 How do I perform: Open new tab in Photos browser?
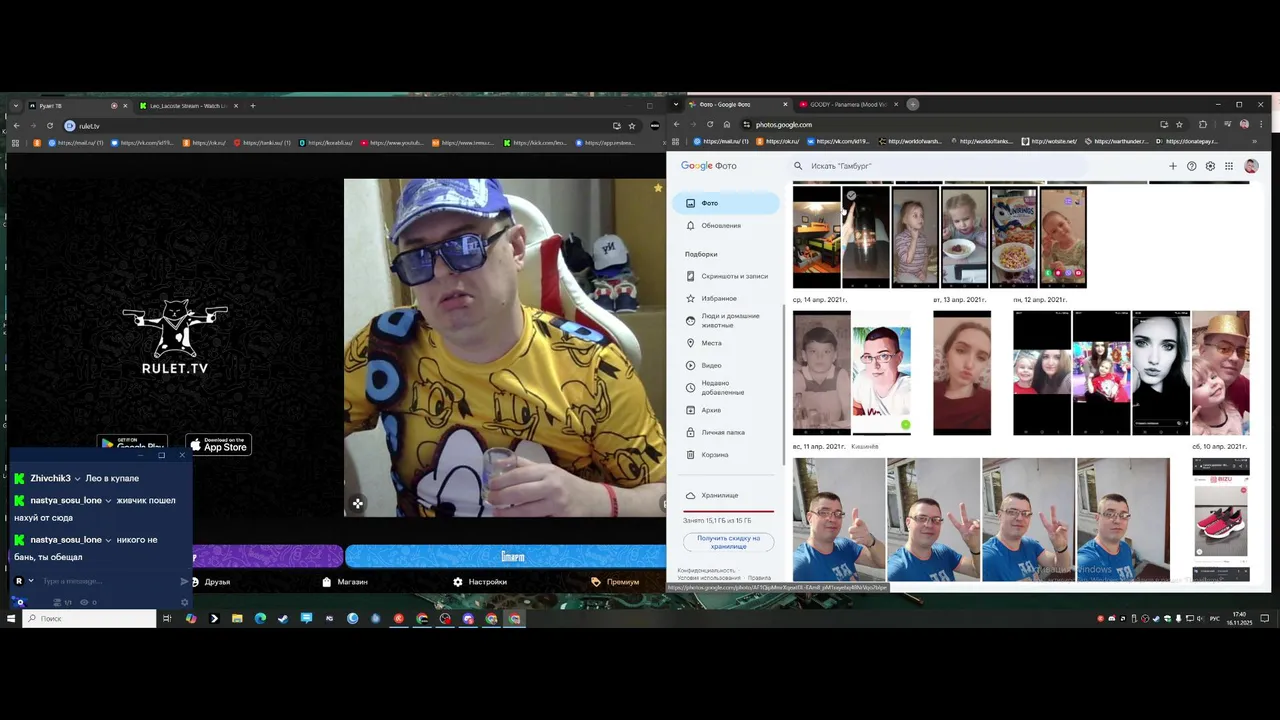pyautogui.click(x=913, y=104)
